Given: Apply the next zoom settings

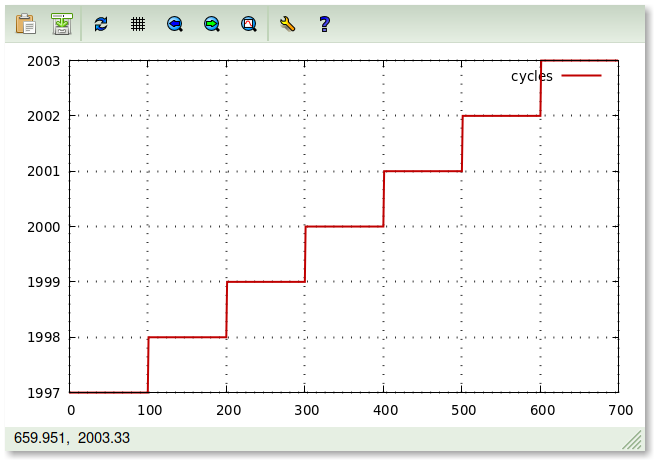Looking at the screenshot, I should point(212,24).
